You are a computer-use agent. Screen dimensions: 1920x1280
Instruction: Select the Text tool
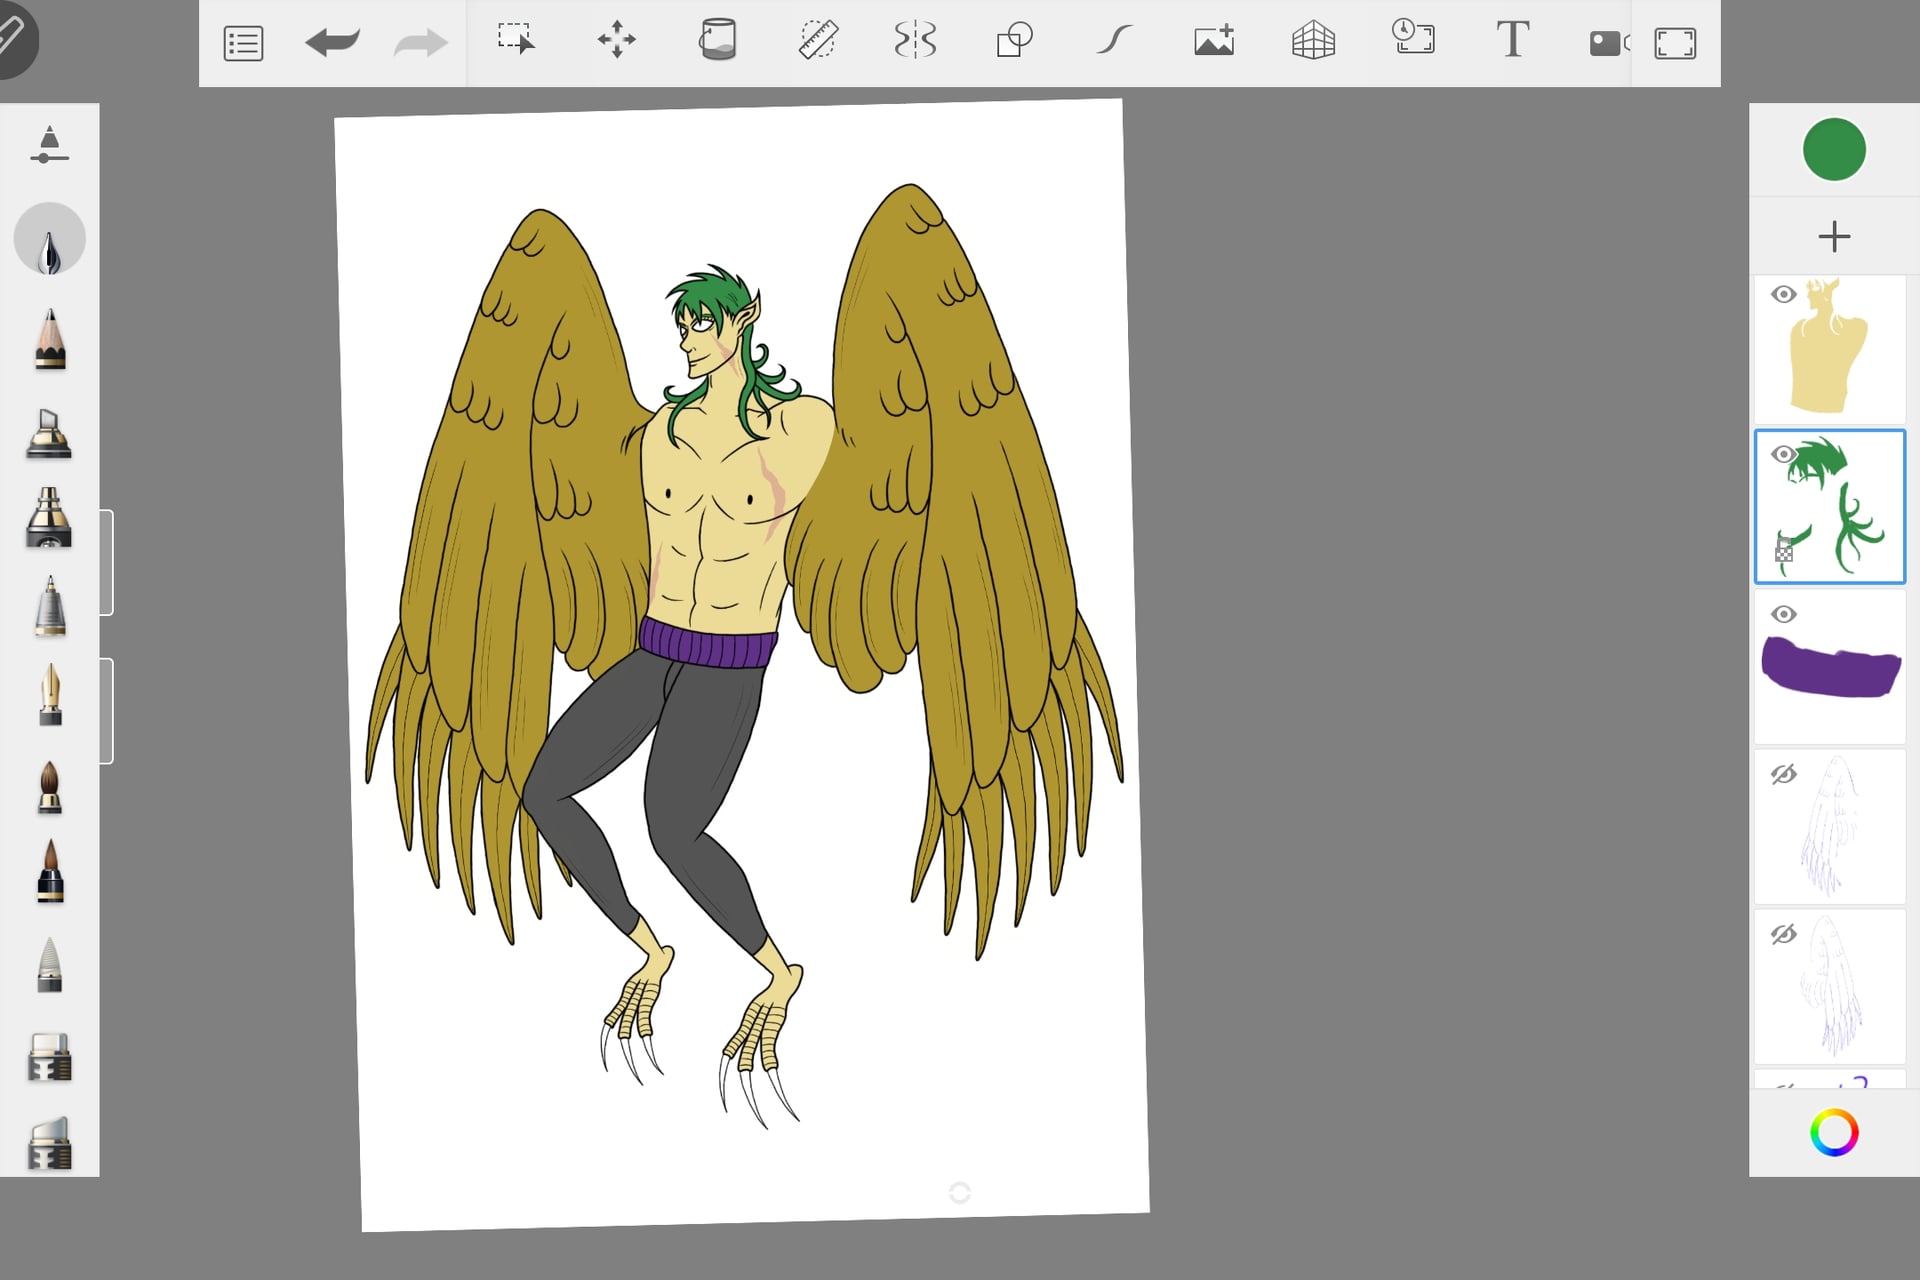click(x=1513, y=40)
